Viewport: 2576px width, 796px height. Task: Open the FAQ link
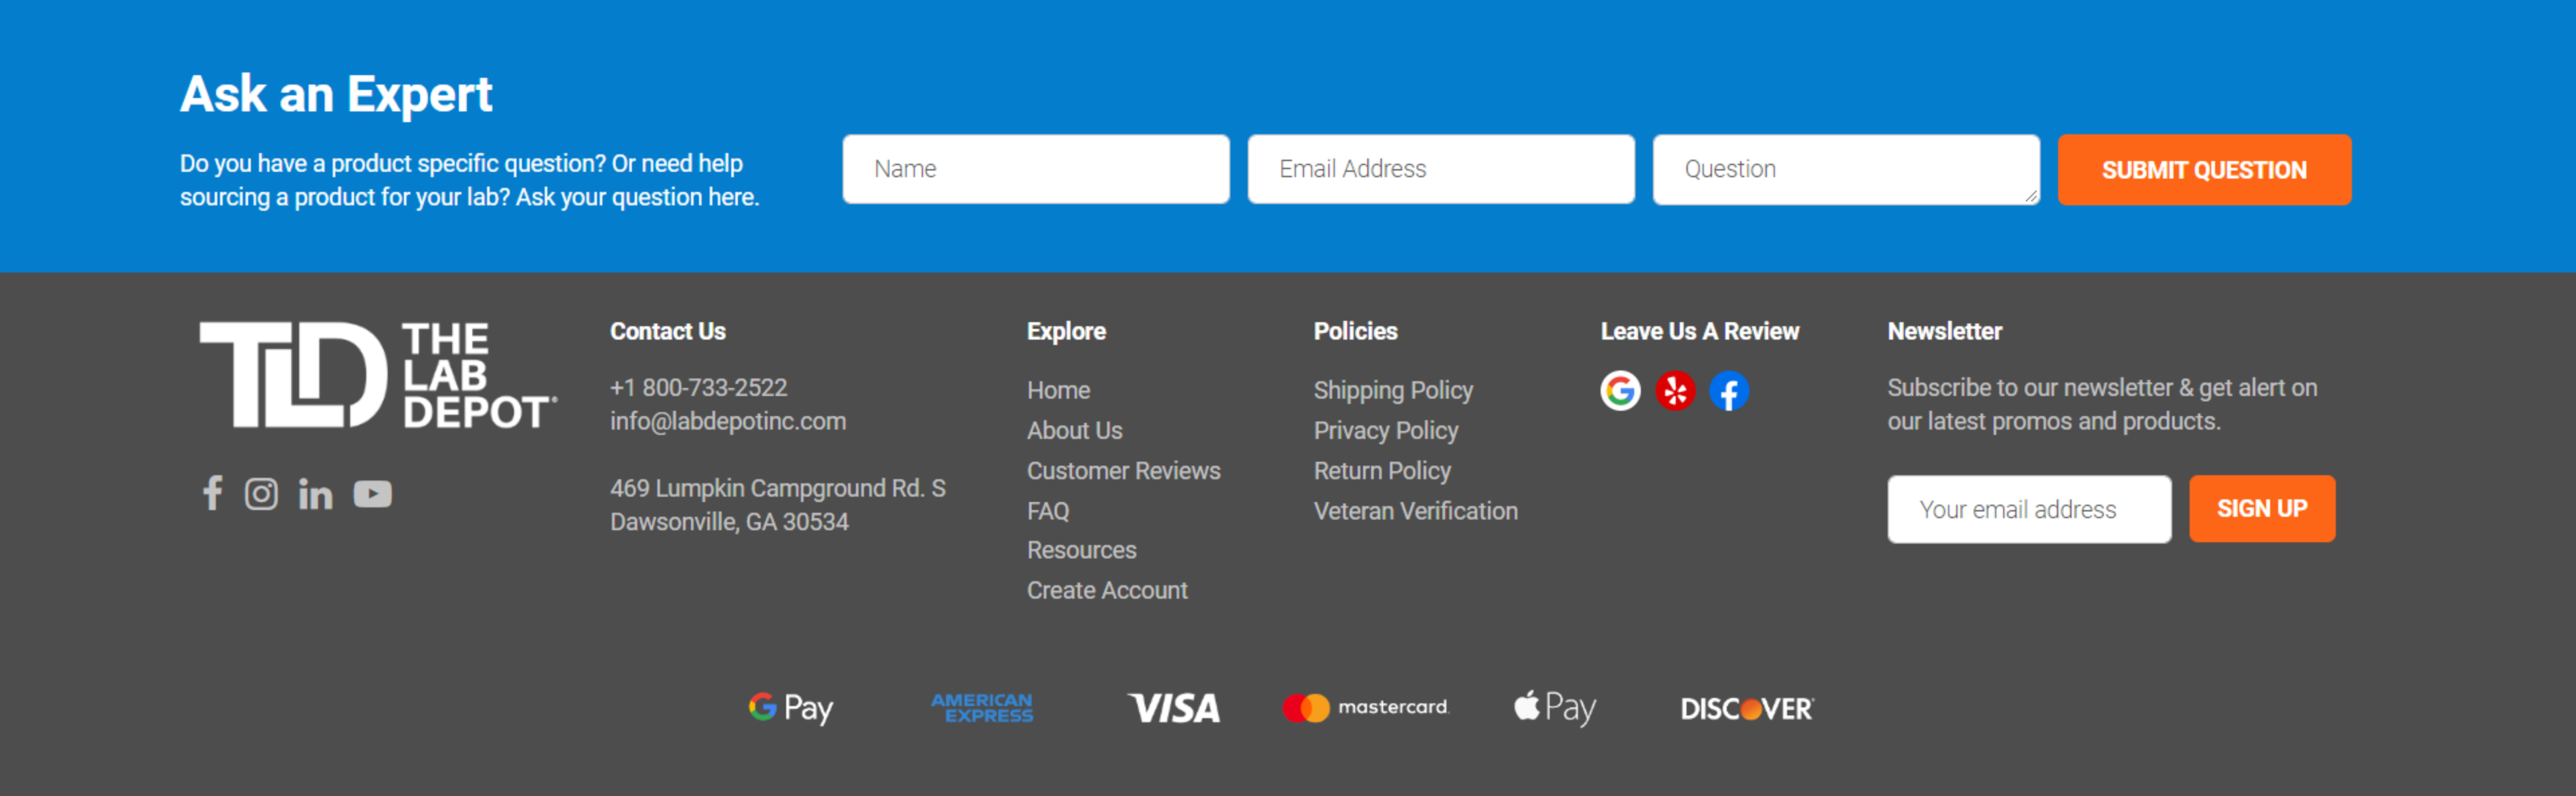tap(1048, 511)
